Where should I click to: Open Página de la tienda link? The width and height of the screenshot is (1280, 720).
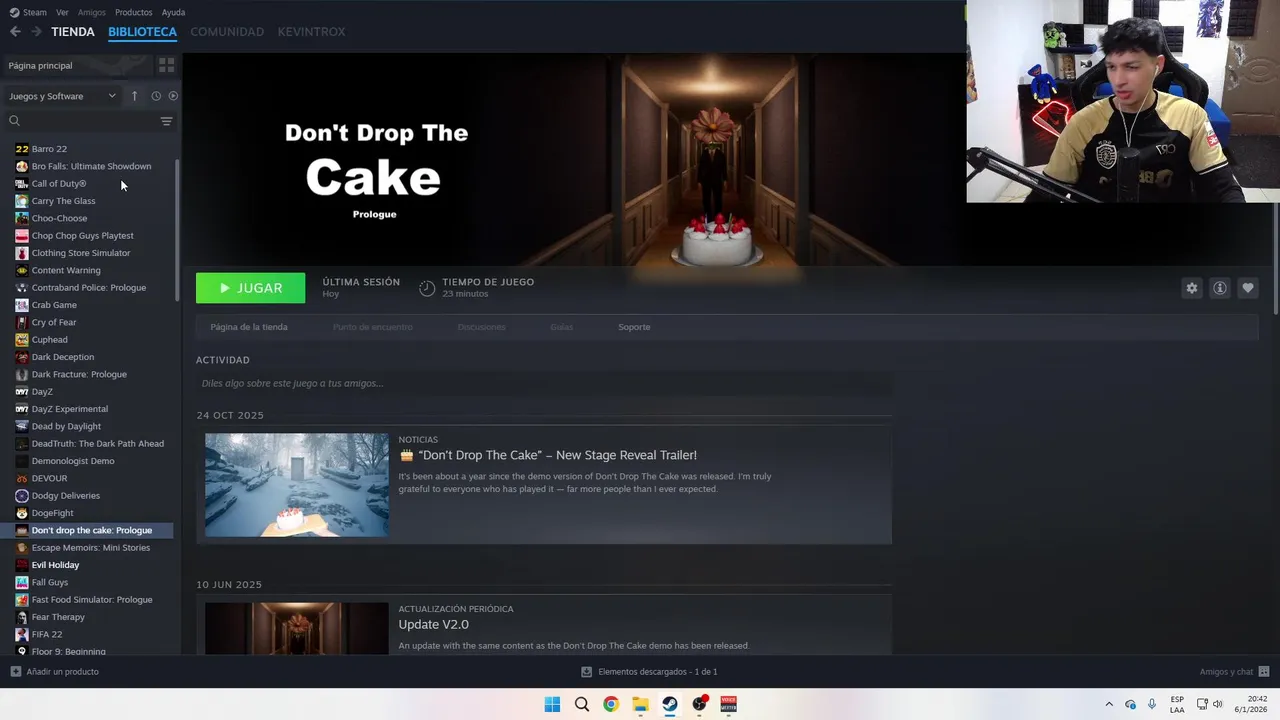[249, 327]
